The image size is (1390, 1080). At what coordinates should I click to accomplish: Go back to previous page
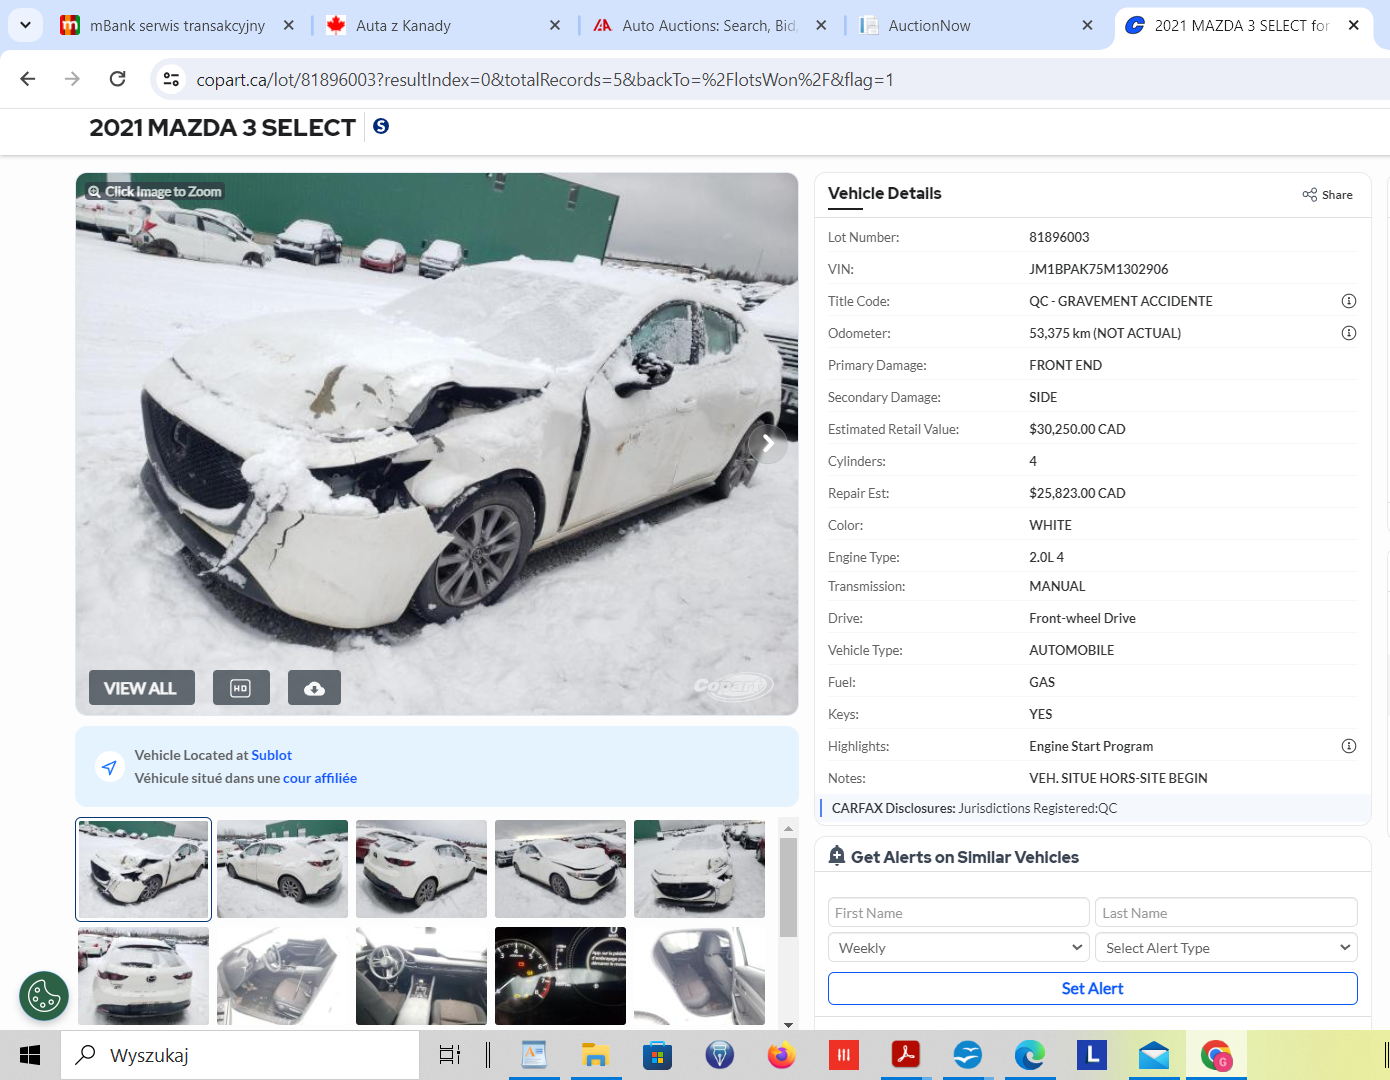pos(28,79)
